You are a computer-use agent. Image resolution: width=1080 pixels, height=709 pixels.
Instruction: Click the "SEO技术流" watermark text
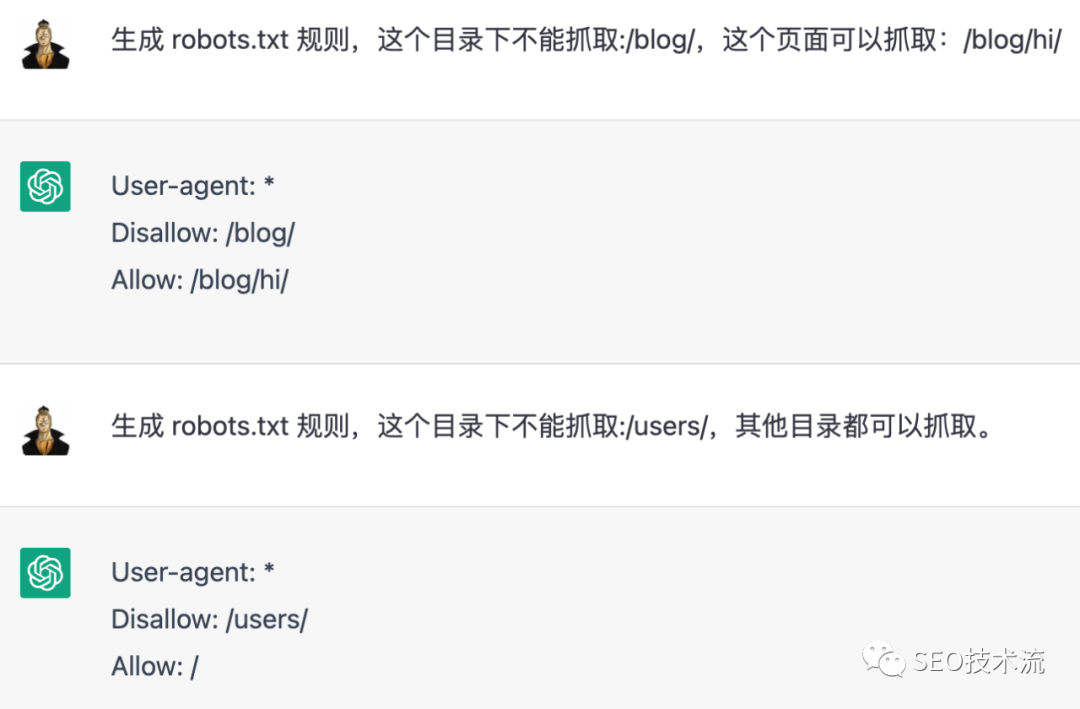coord(978,661)
